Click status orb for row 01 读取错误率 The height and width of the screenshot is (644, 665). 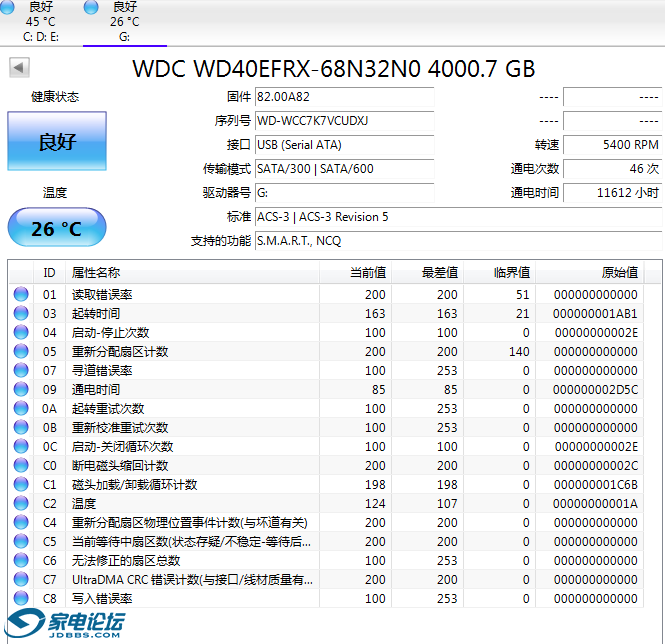pyautogui.click(x=21, y=294)
